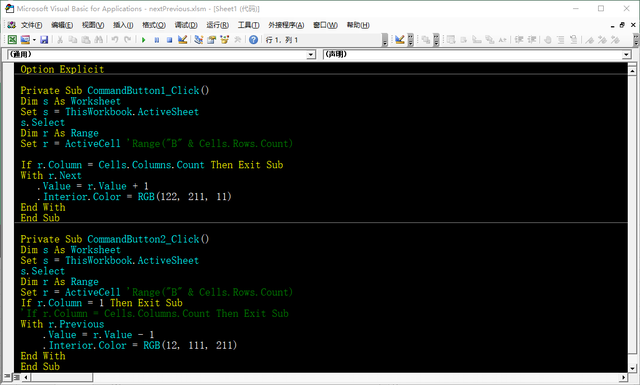Click the VBA icon on menu bar

11,25
